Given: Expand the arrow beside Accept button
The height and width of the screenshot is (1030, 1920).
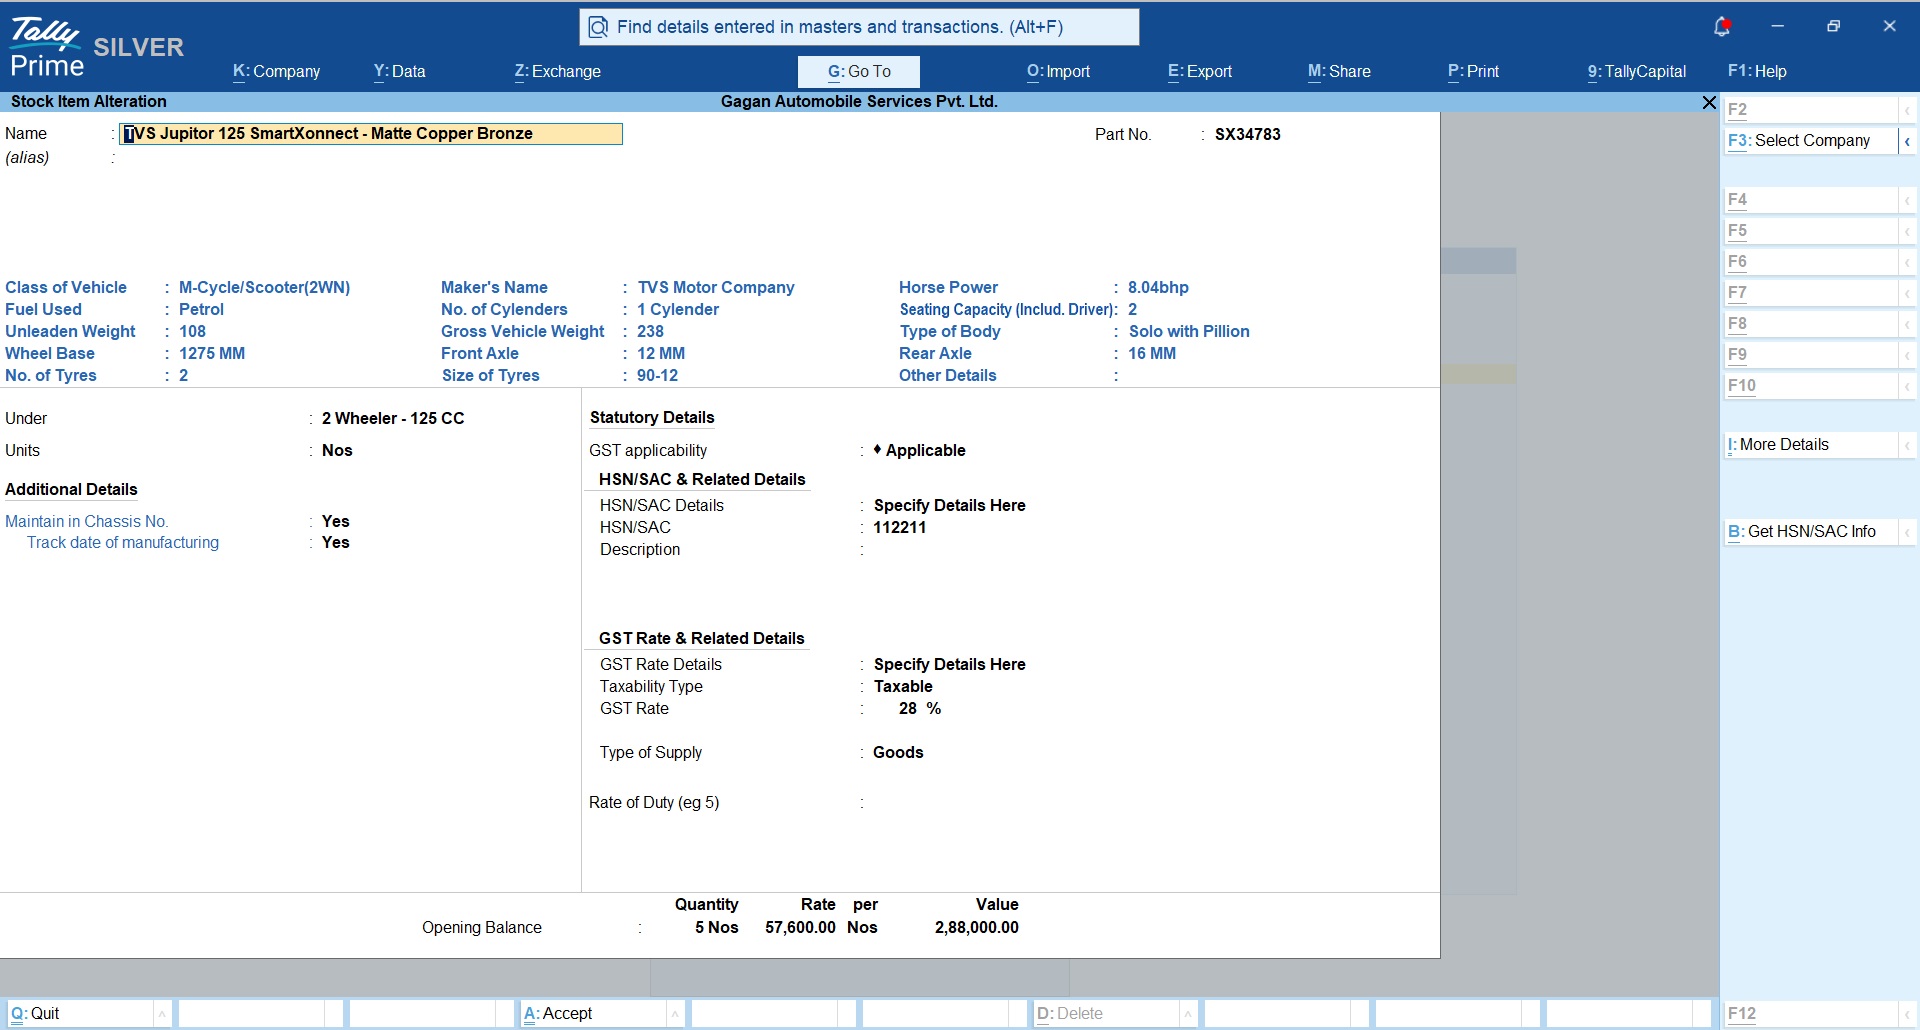Looking at the screenshot, I should (x=675, y=1014).
